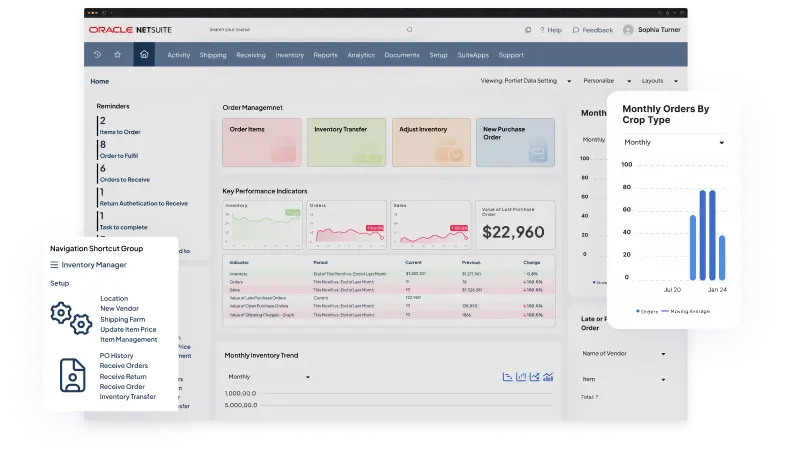The image size is (786, 464).
Task: Select the last chart type icon in Monthly Inventory Trend
Action: (x=548, y=377)
